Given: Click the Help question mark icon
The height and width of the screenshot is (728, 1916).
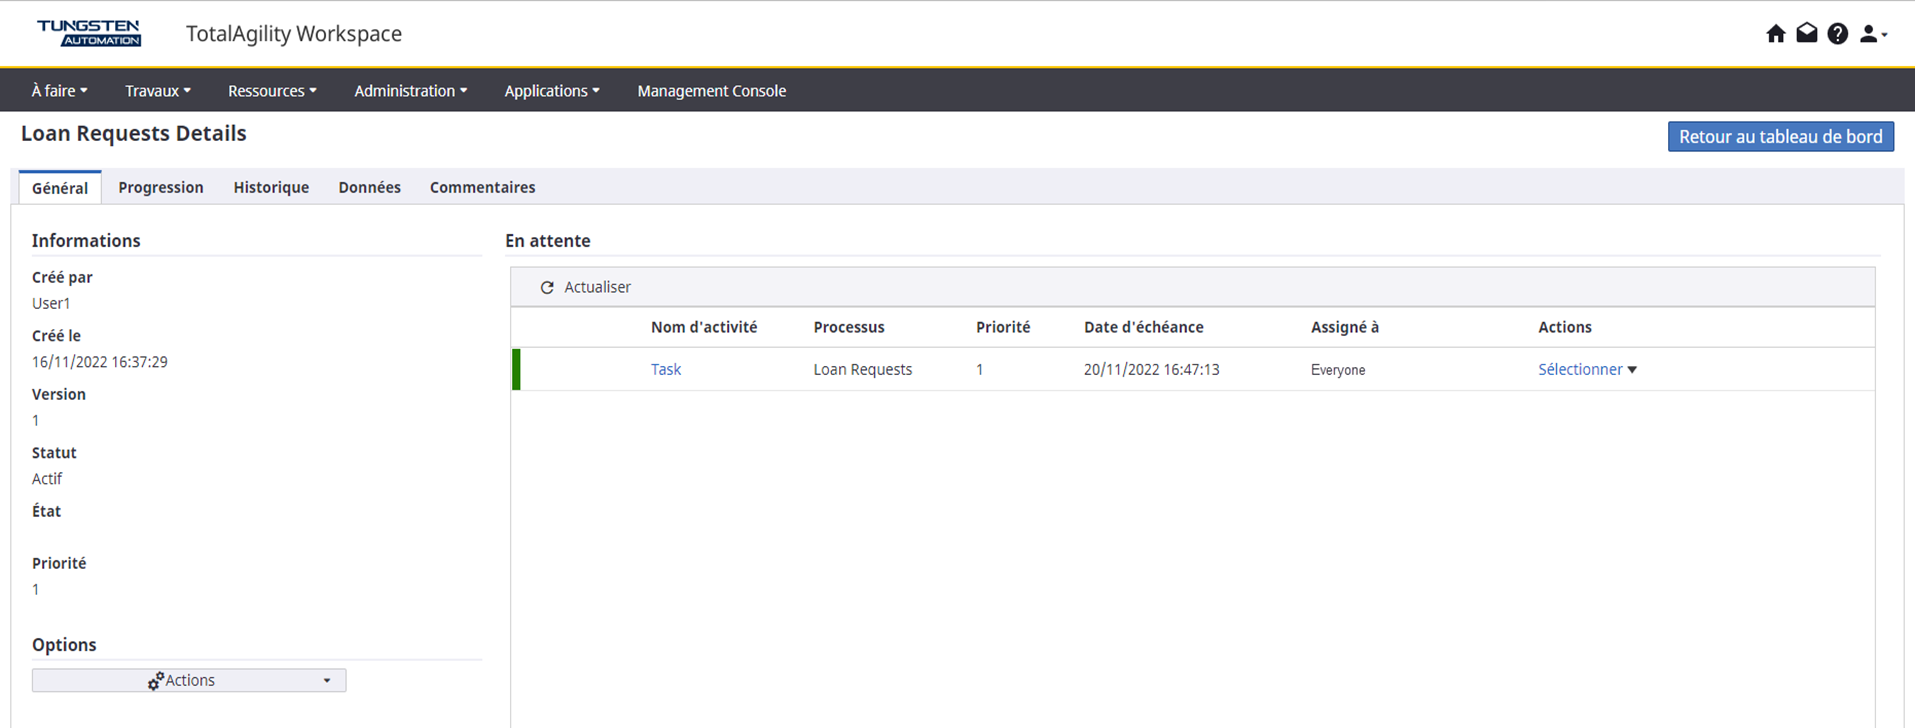Looking at the screenshot, I should tap(1837, 34).
